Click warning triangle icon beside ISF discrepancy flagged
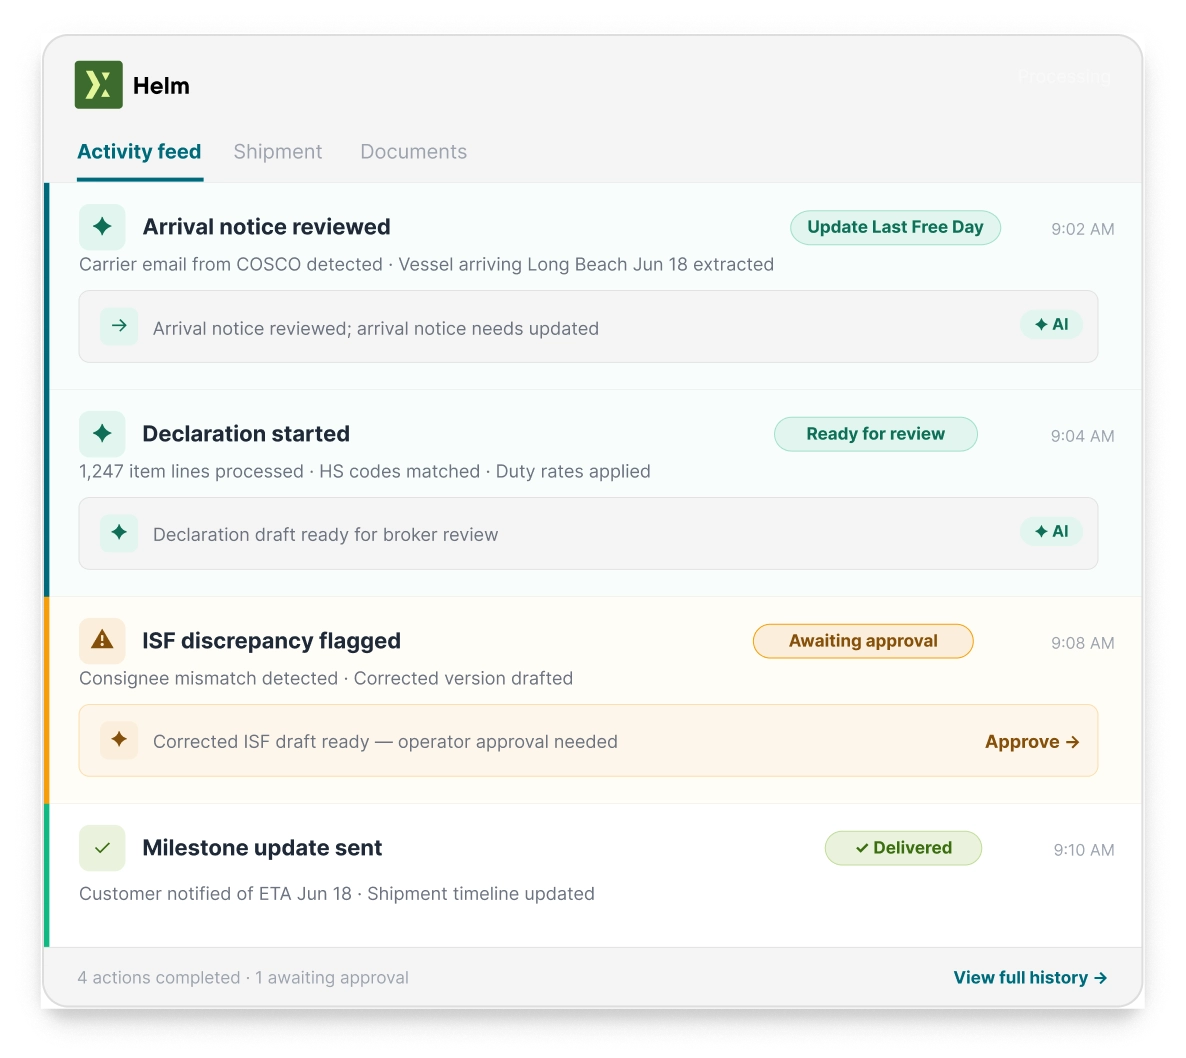1186x1058 pixels. click(x=102, y=641)
